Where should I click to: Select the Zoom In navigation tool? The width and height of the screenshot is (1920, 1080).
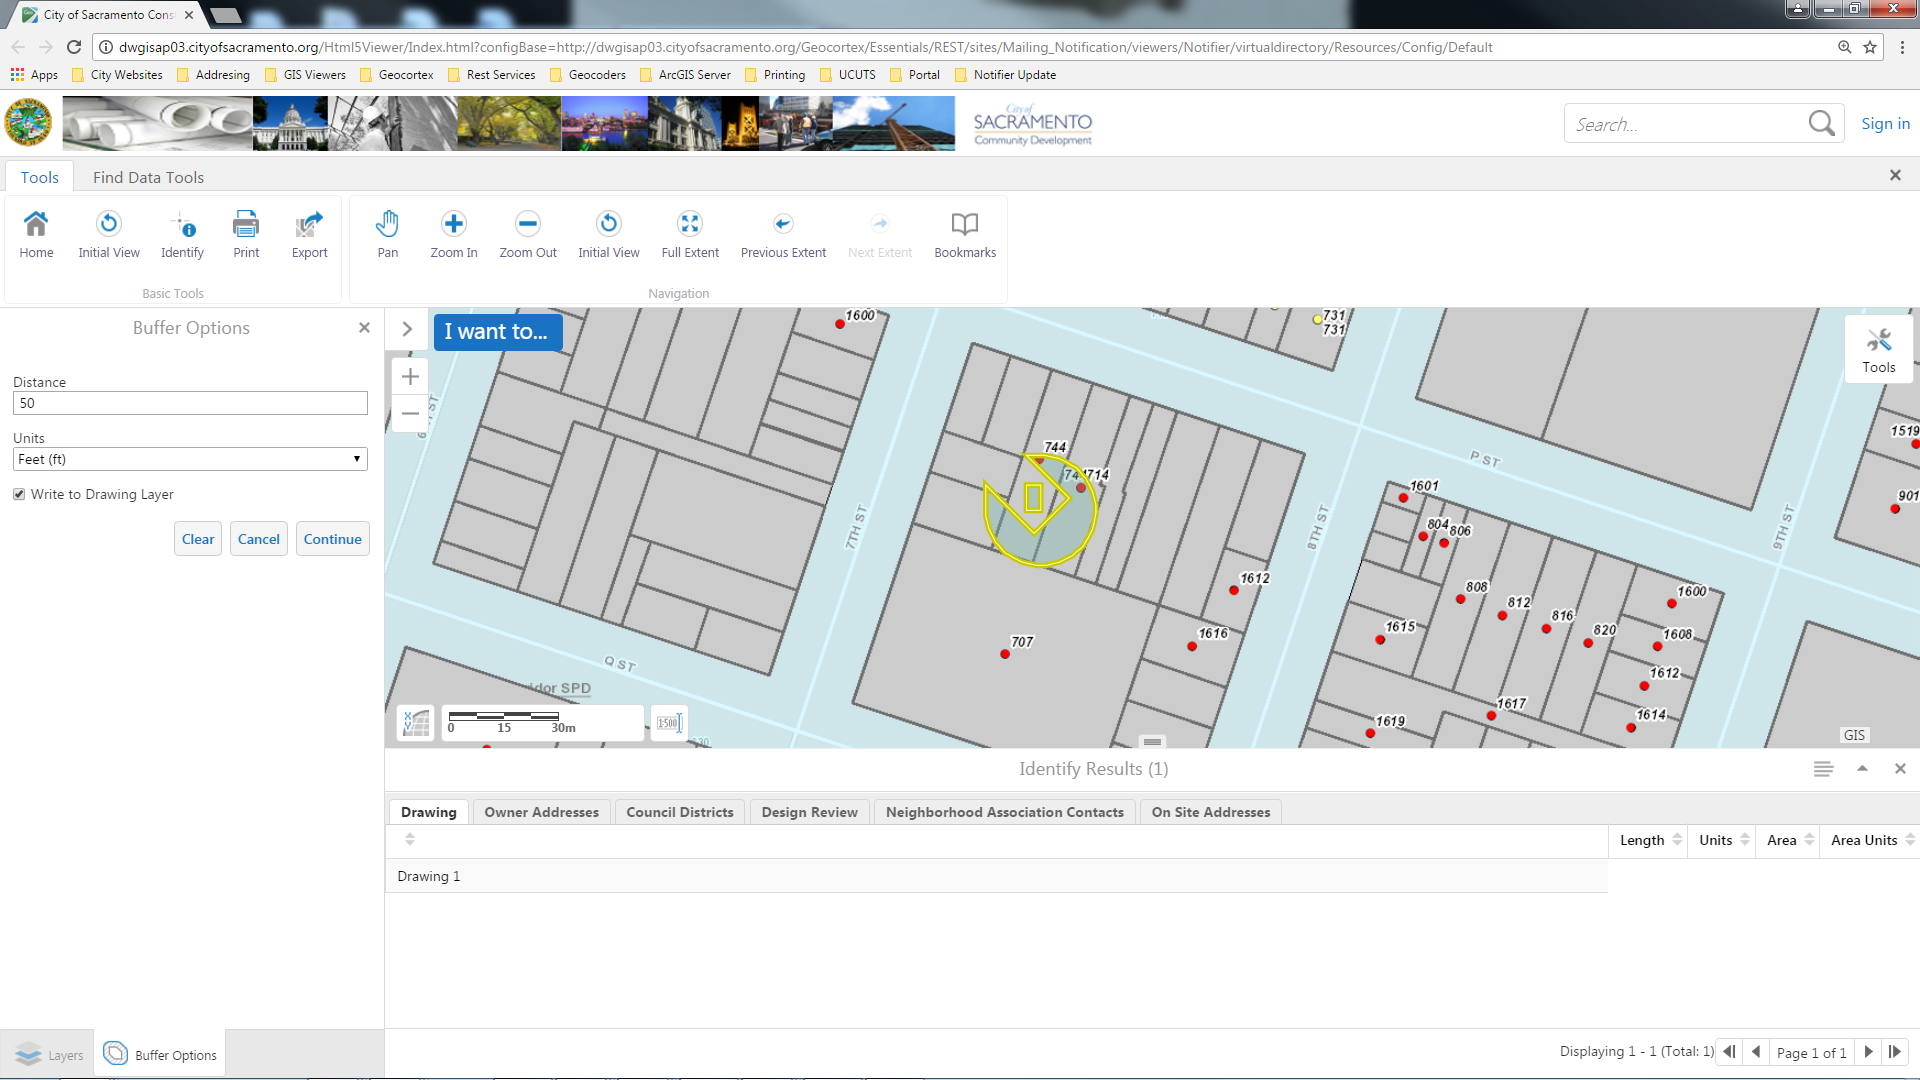454,235
